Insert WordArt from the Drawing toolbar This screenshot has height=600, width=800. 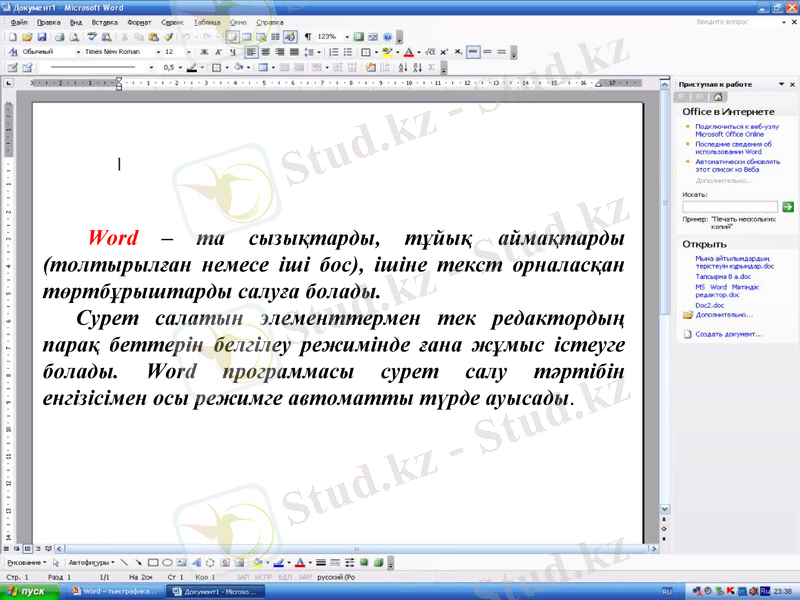(197, 561)
